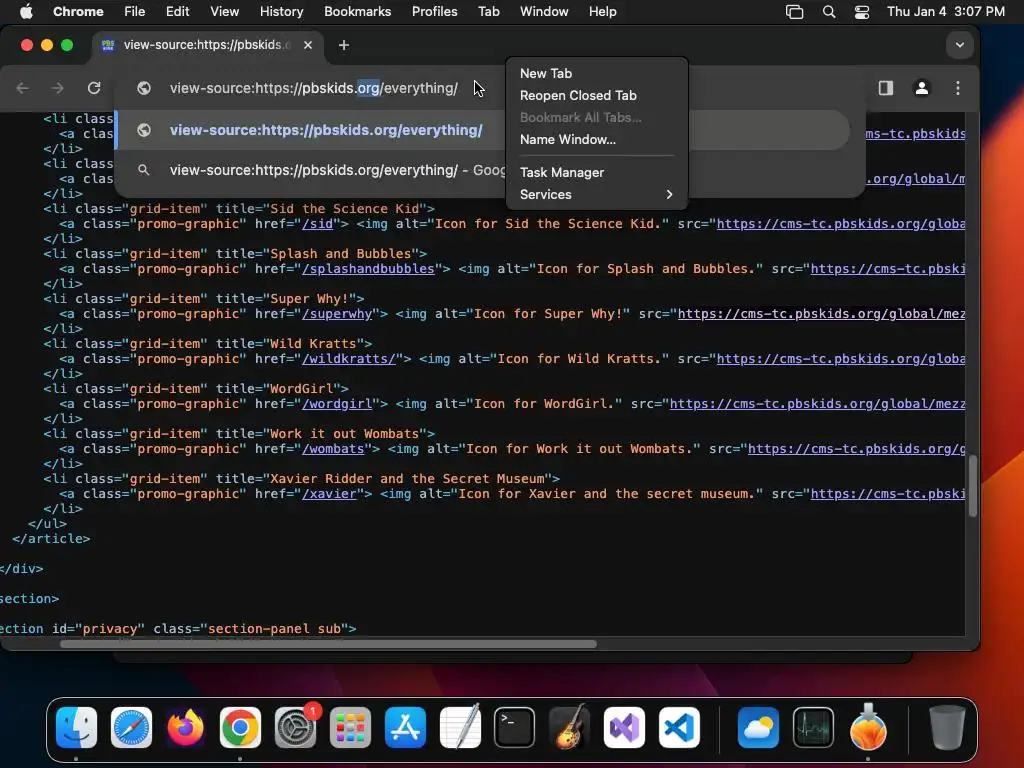Launch GarageBand from the dock
This screenshot has width=1024, height=768.
[569, 728]
